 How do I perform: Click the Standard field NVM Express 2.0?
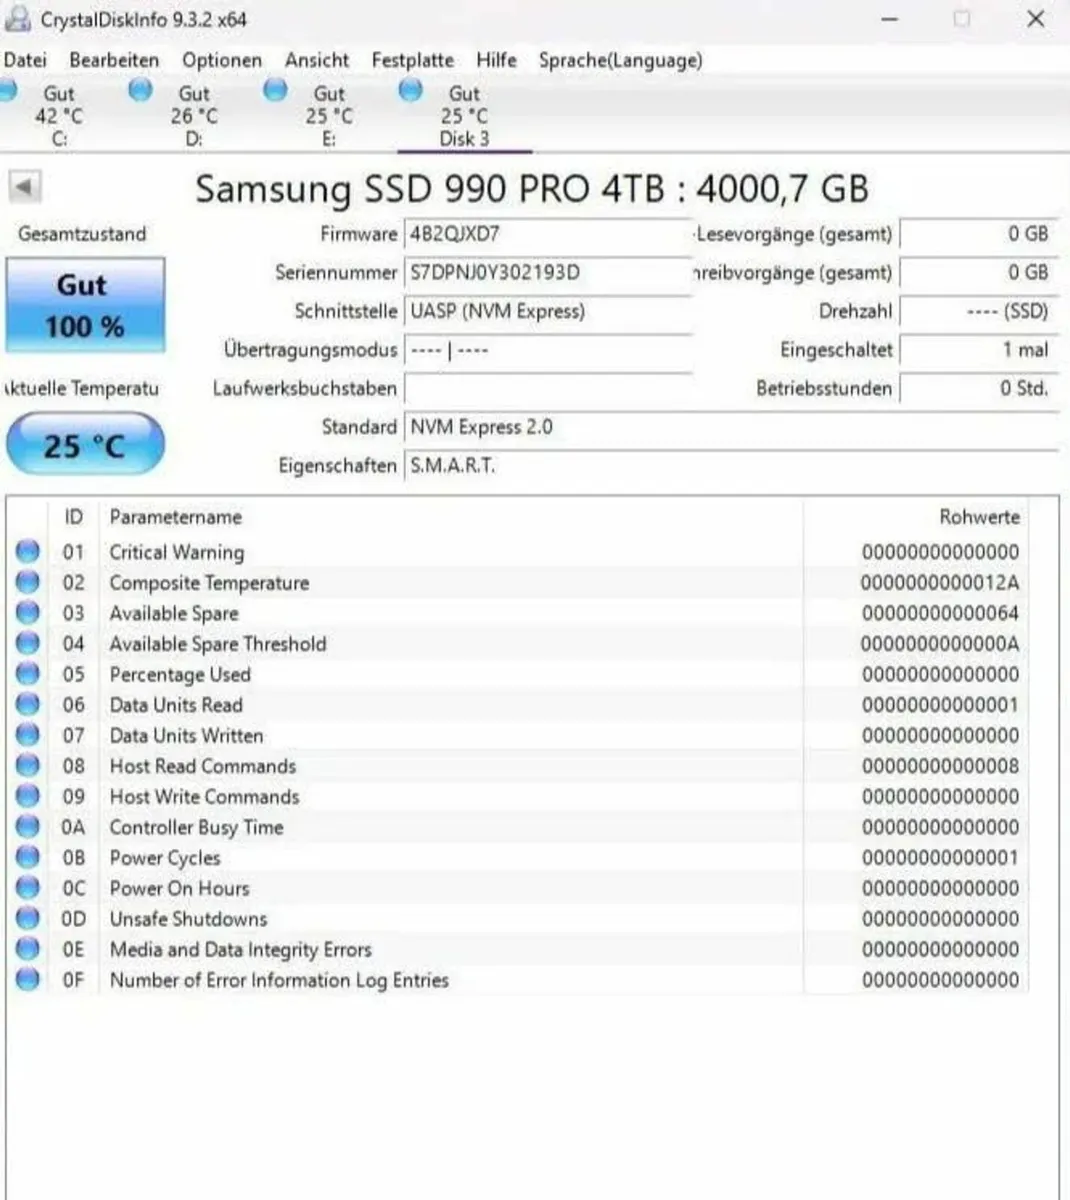click(731, 427)
